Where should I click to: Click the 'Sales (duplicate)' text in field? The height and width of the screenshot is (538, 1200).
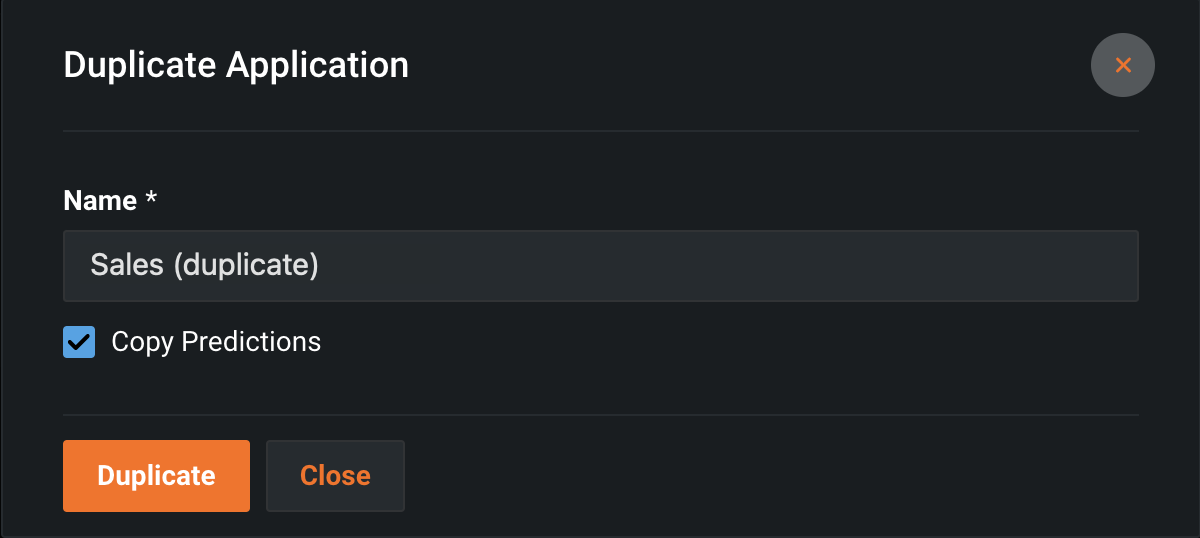(x=204, y=266)
